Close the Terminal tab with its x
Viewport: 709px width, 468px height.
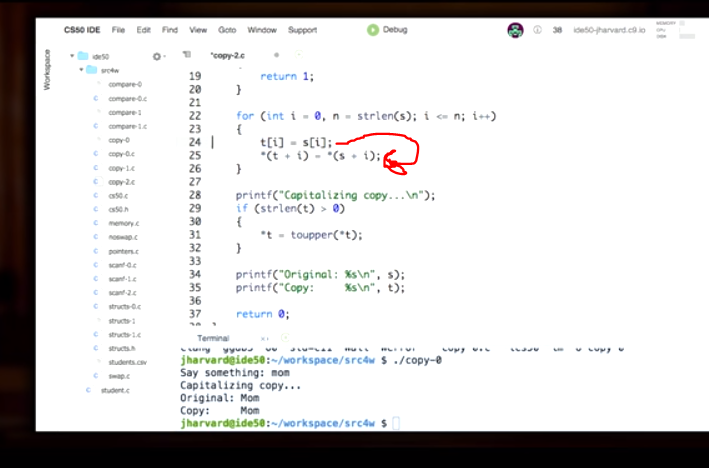[x=264, y=338]
